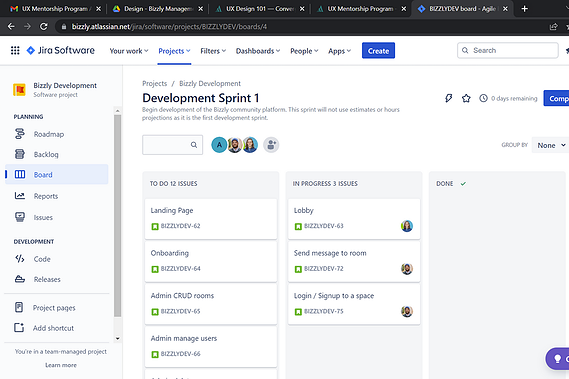Click issue key BIZZLYDEV-75
This screenshot has height=379, width=569.
point(323,311)
